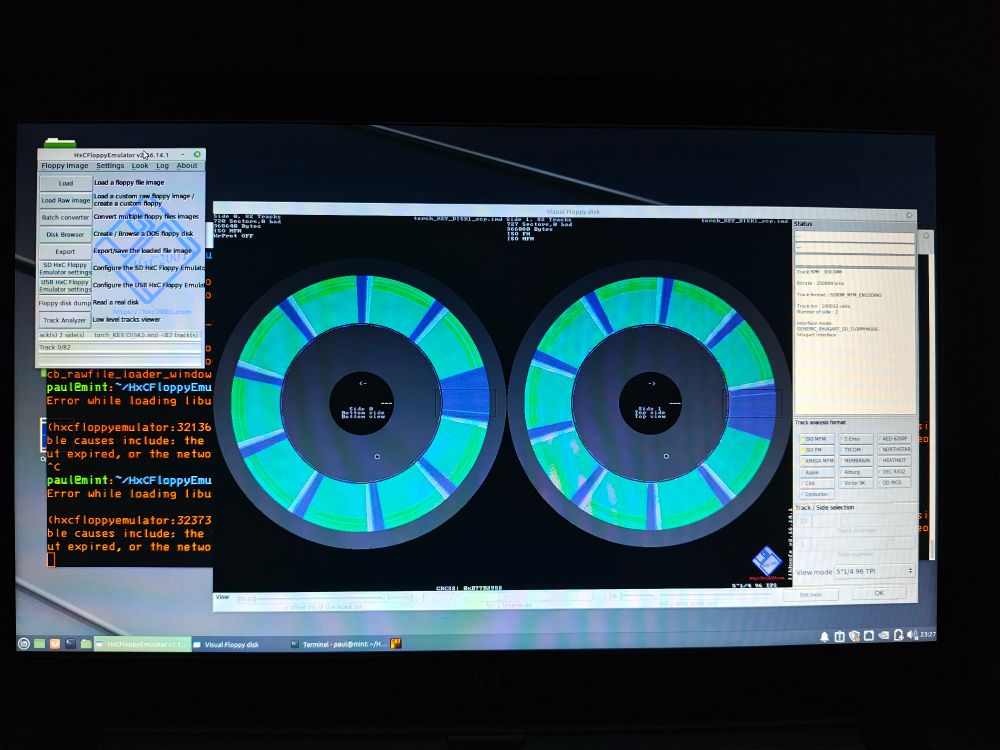Open USB HxC Floppy Emulator settings
This screenshot has width=1000, height=750.
[x=64, y=286]
